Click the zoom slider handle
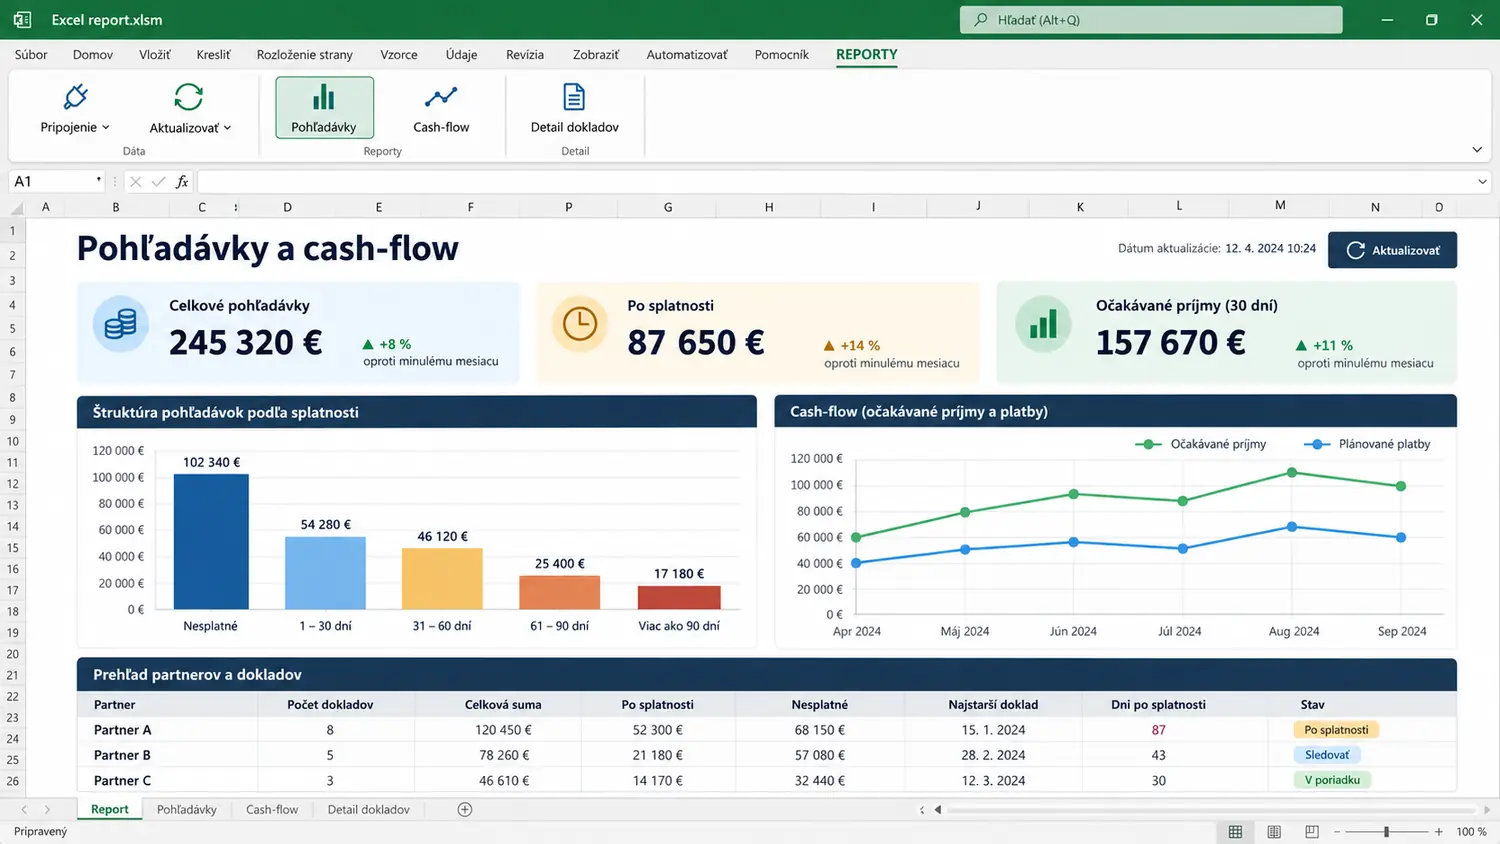The image size is (1500, 844). [x=1386, y=832]
